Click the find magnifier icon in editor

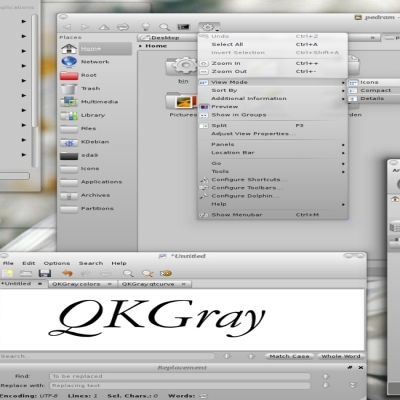pyautogui.click(x=128, y=274)
